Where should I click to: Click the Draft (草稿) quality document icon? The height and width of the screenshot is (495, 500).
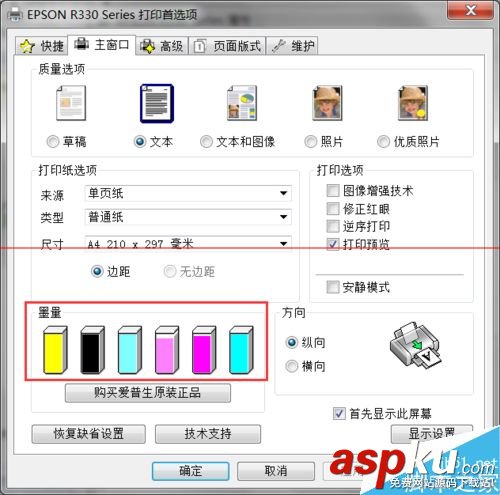(71, 103)
